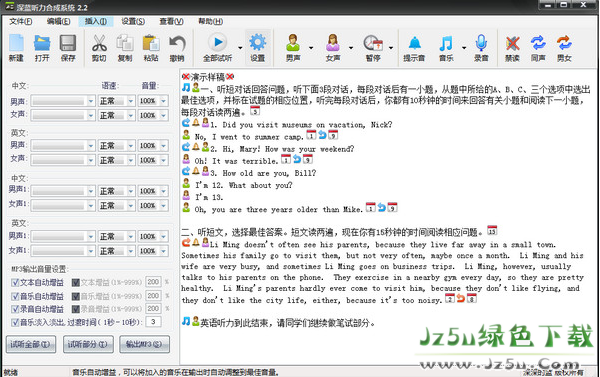Click the 录音增益 value field 200
600x377 pixels.
coord(153,308)
